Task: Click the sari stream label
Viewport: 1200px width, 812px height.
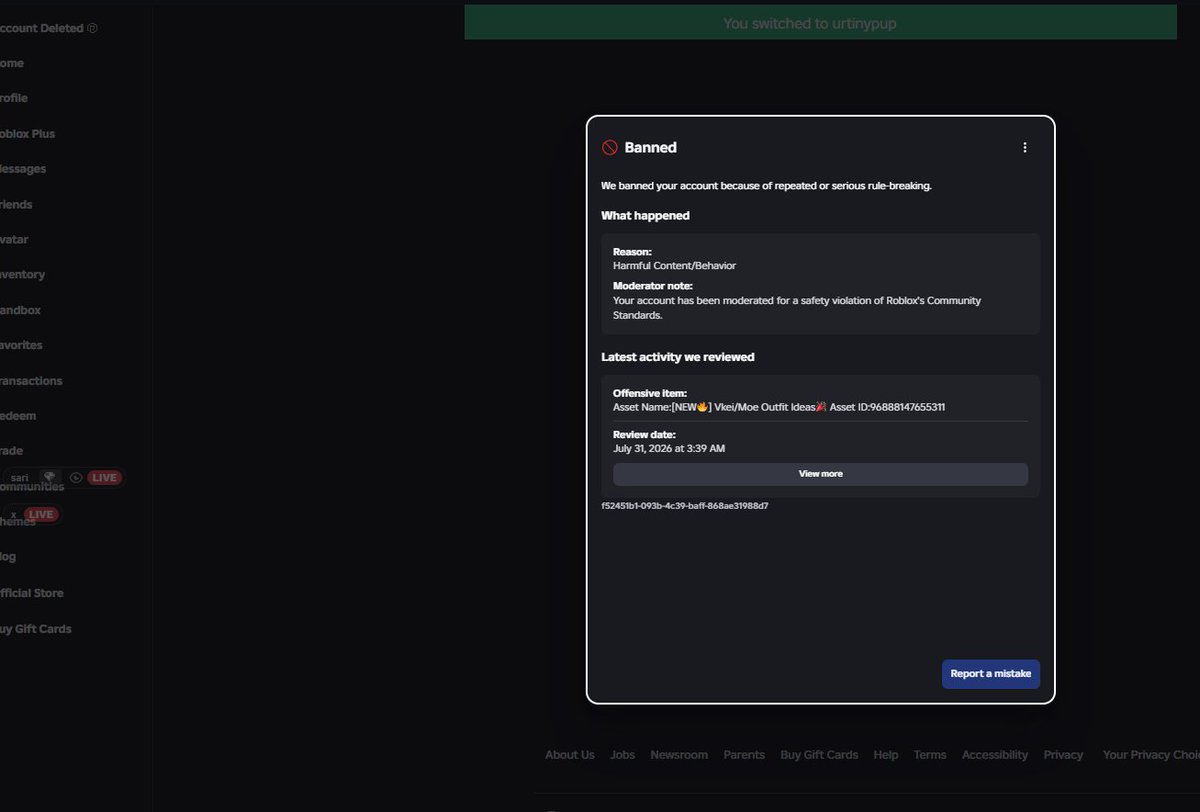Action: click(x=20, y=478)
